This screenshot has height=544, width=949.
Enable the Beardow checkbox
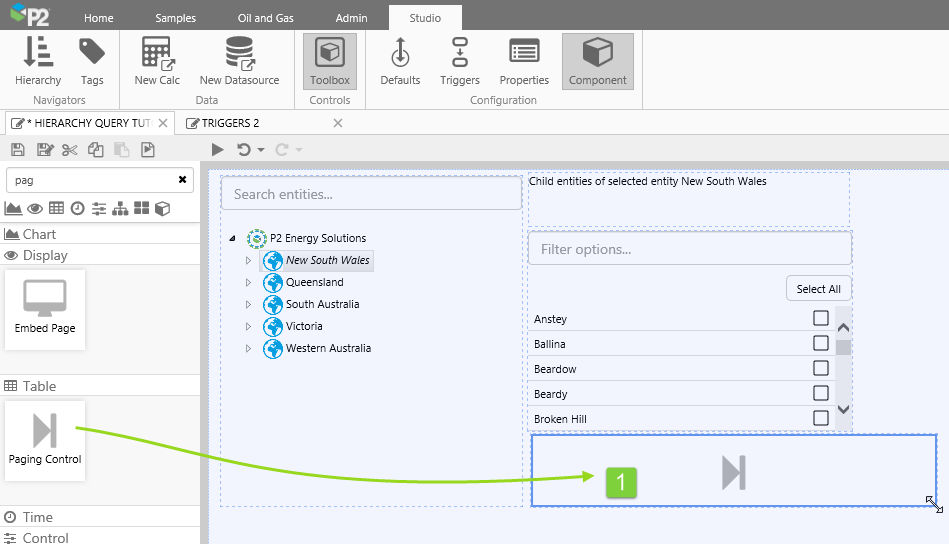pyautogui.click(x=821, y=368)
